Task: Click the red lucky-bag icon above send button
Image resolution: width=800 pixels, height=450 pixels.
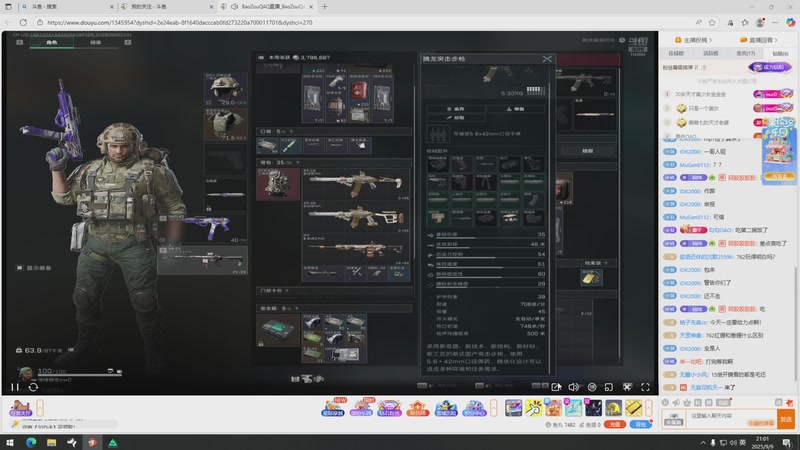Action: coord(789,403)
